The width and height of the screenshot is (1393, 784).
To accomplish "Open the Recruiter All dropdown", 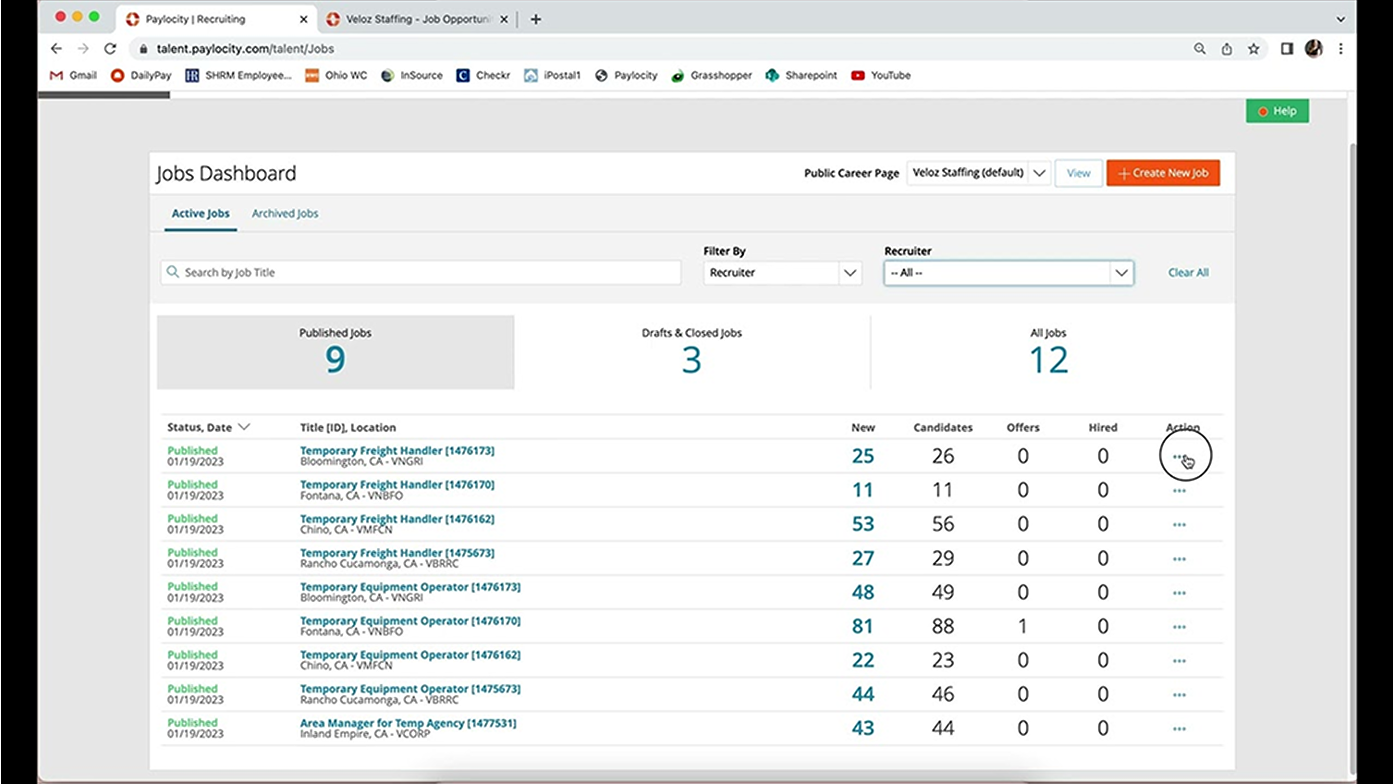I will click(x=1008, y=272).
